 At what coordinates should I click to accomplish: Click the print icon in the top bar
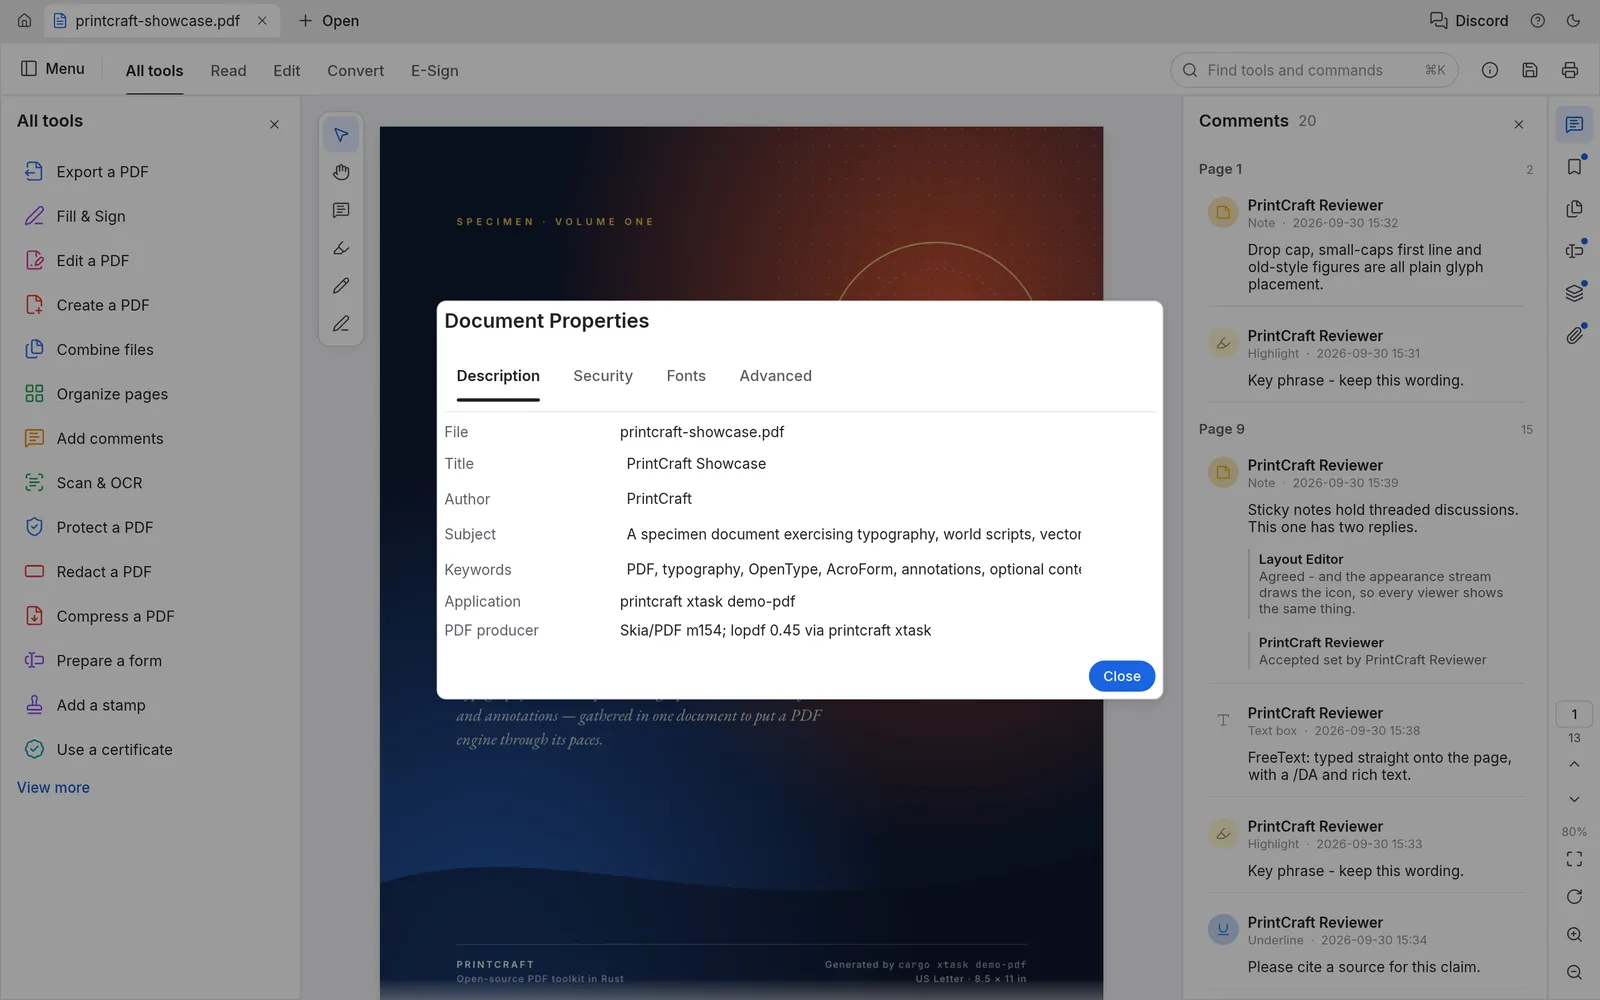(1569, 70)
